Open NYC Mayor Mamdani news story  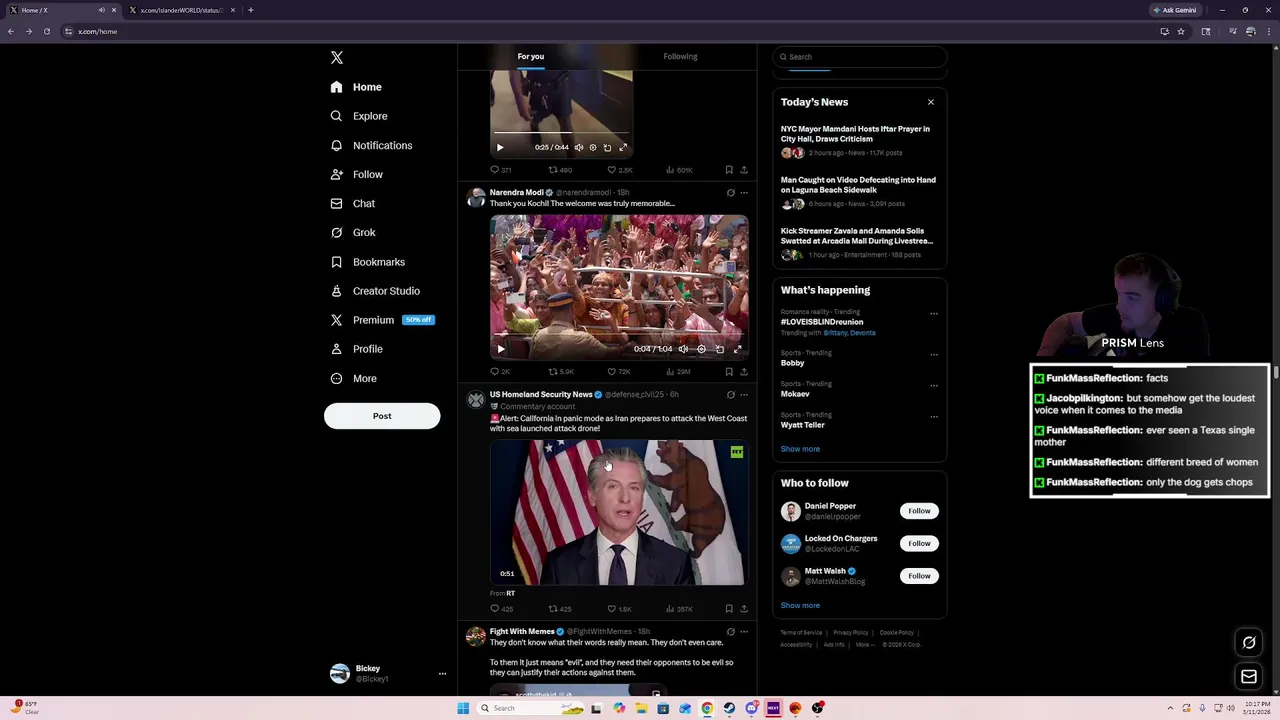coord(858,140)
